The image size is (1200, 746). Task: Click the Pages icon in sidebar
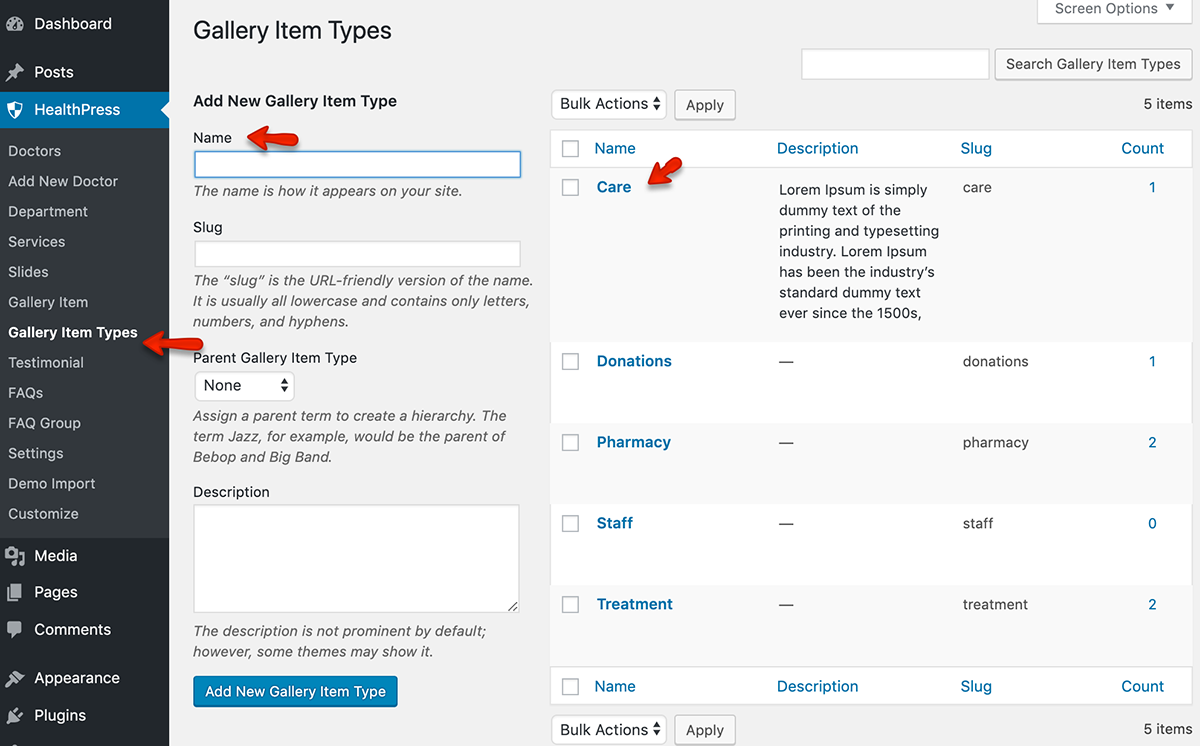pyautogui.click(x=15, y=592)
